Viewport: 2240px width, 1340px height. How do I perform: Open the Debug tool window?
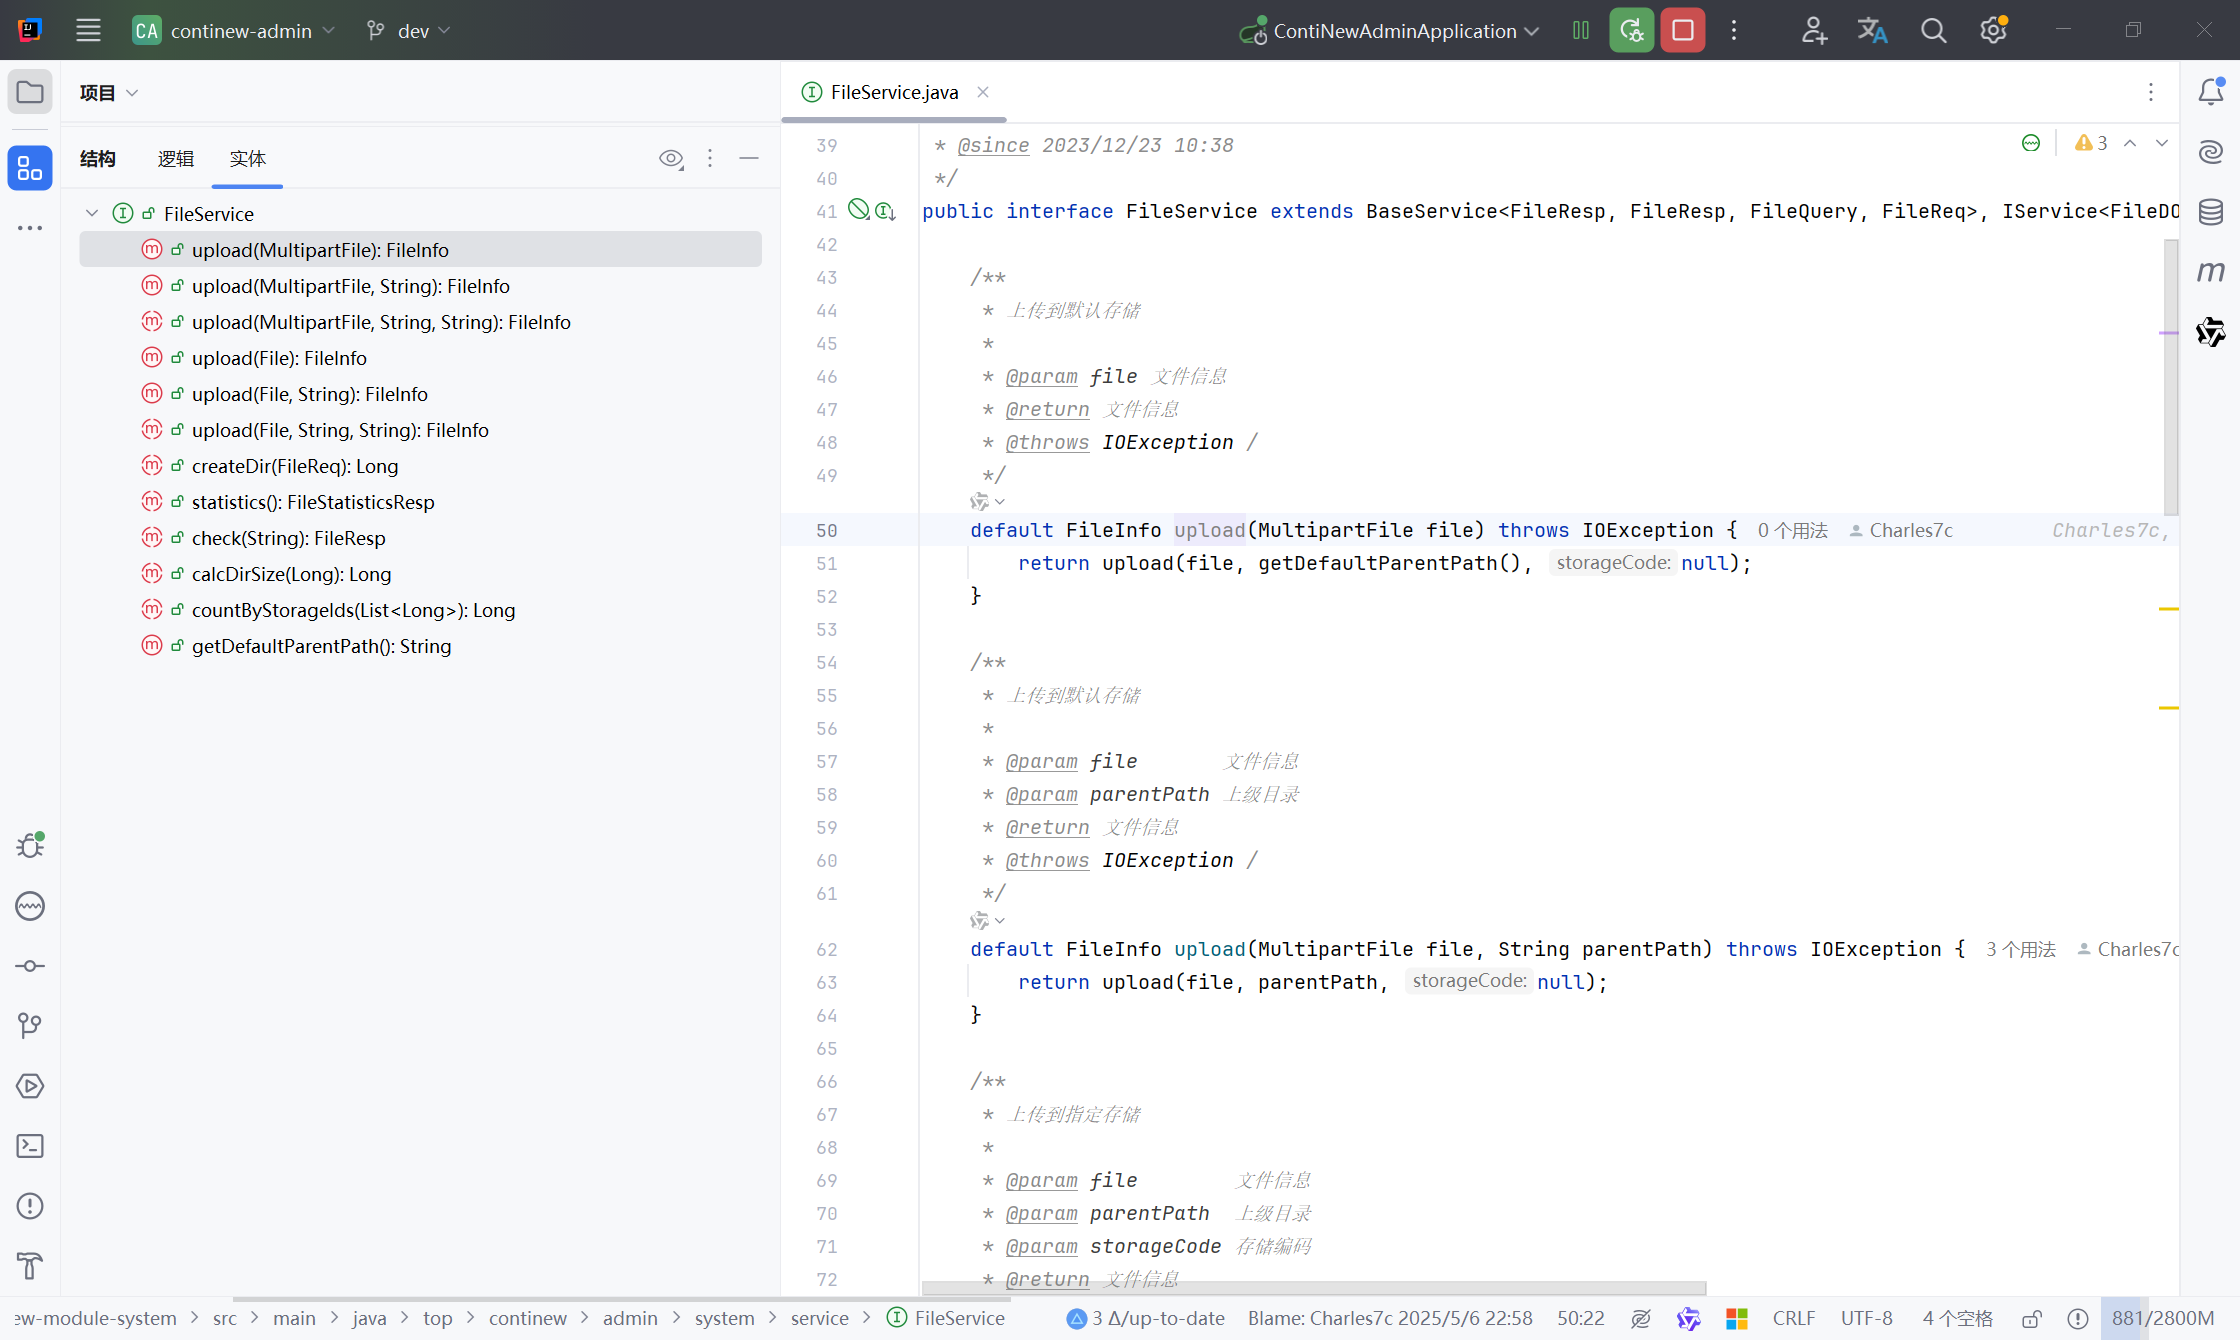click(x=30, y=846)
